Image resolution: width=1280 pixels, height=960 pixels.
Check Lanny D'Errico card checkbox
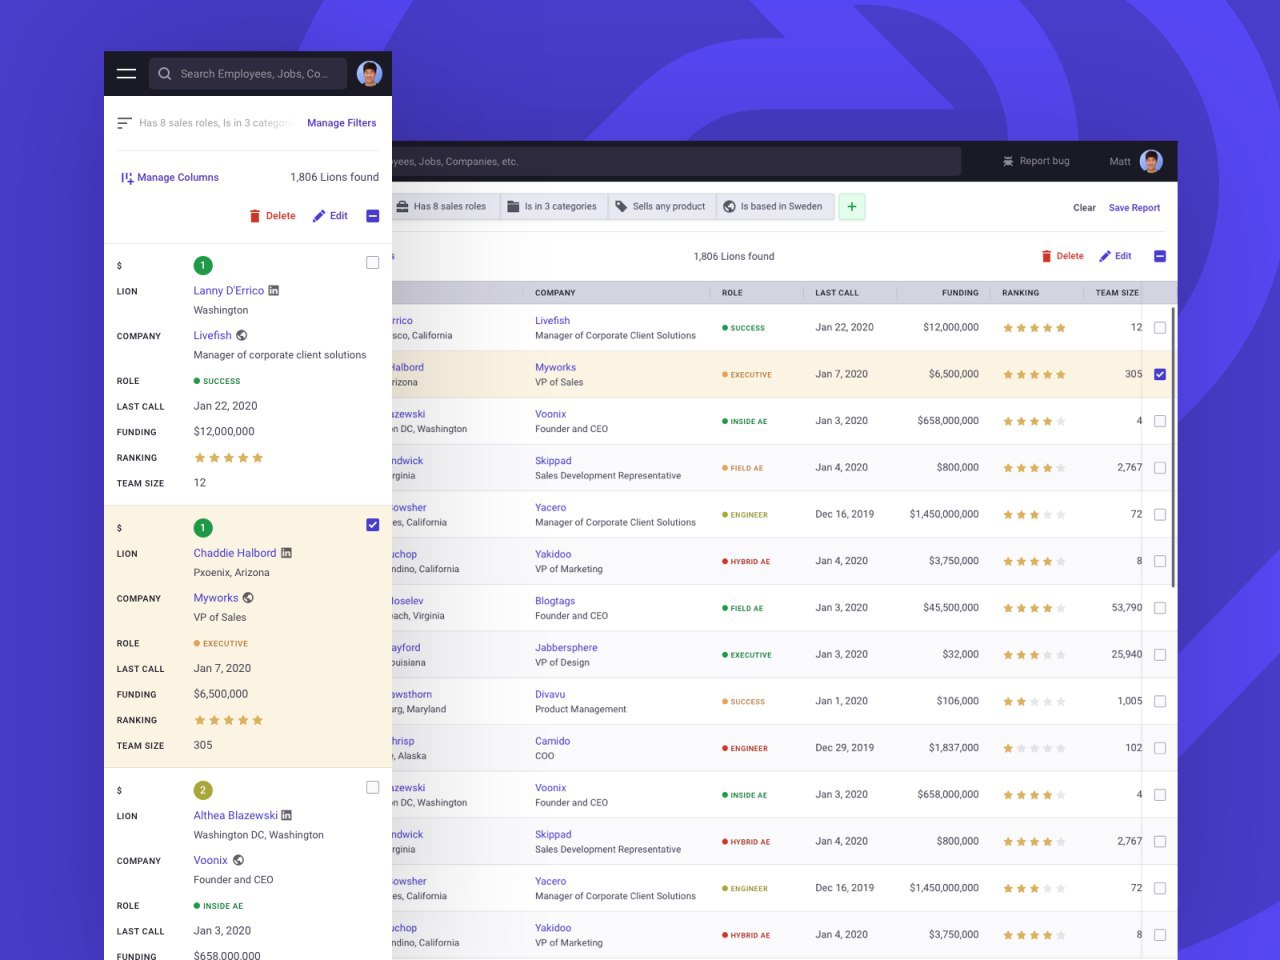click(373, 263)
